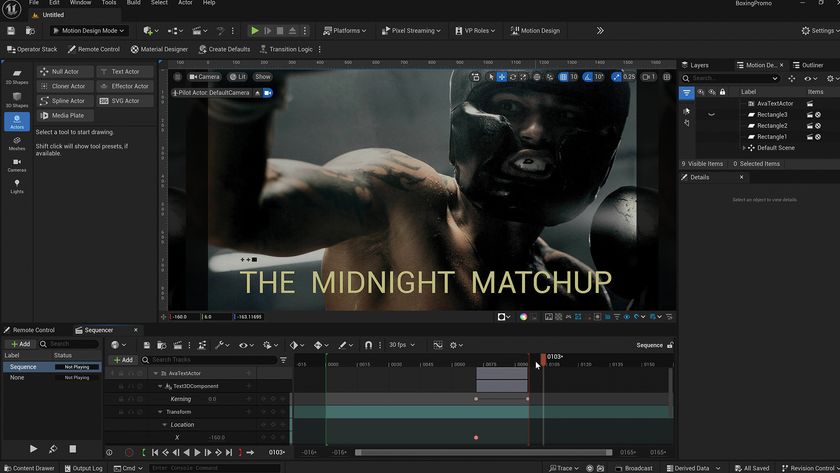Open the Cameras category in sidebar
840x473 pixels.
tap(17, 165)
